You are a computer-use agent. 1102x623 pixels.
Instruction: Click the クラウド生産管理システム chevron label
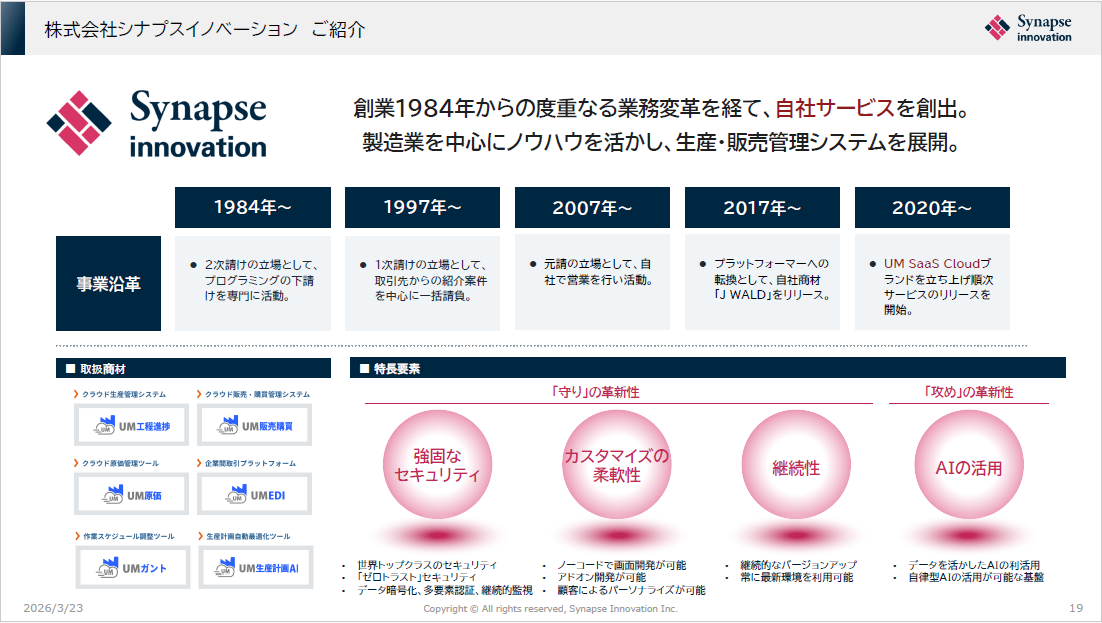pyautogui.click(x=123, y=394)
